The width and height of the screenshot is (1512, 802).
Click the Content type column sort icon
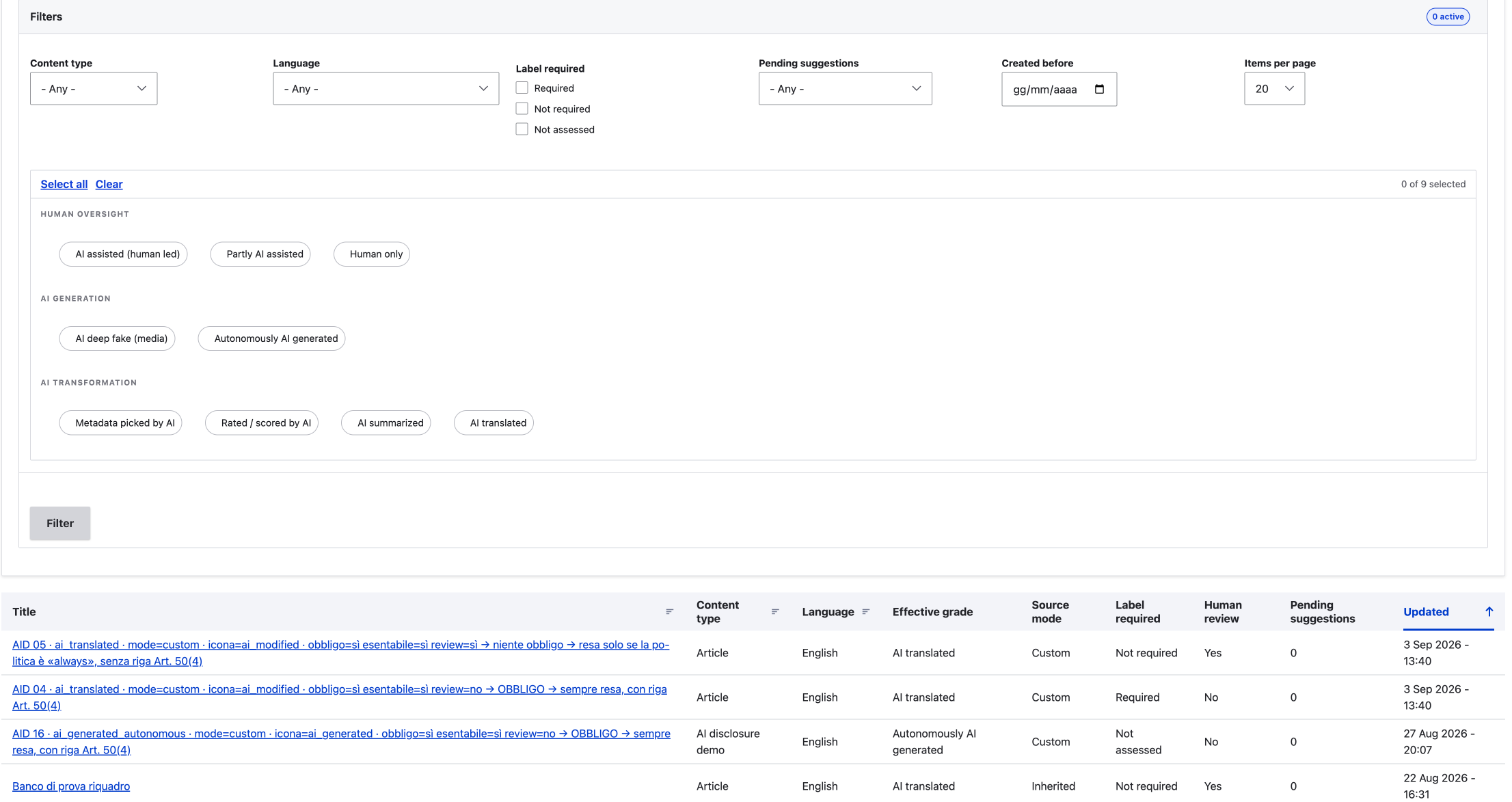pyautogui.click(x=775, y=612)
